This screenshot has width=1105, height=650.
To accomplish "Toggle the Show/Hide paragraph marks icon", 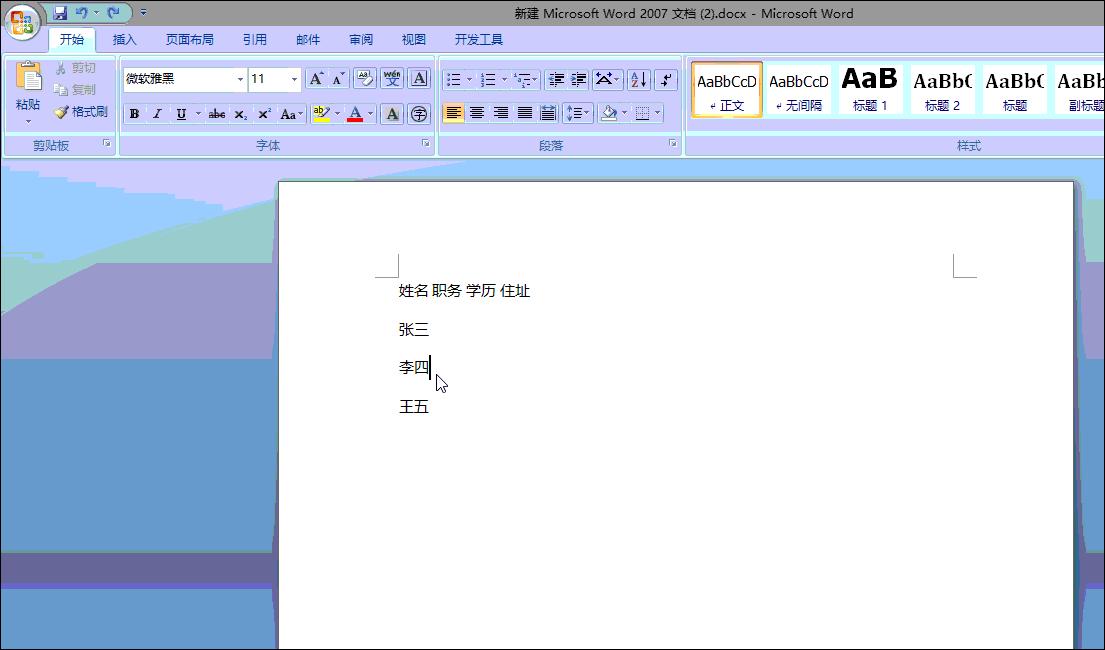I will click(x=665, y=79).
